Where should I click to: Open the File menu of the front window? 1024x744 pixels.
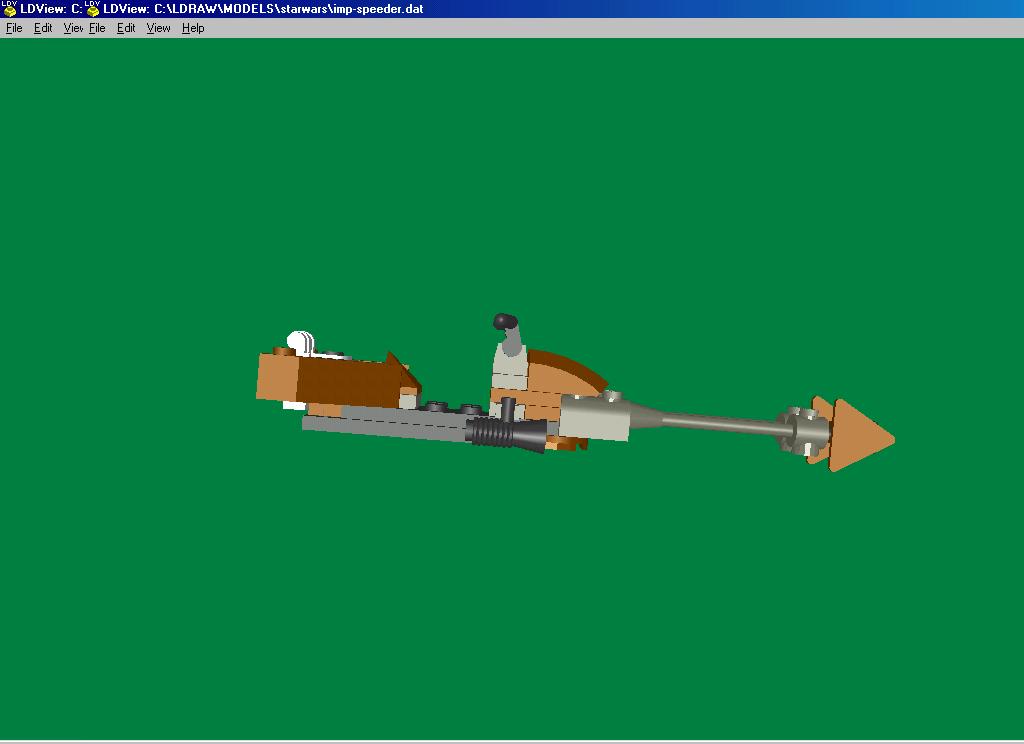[x=95, y=28]
